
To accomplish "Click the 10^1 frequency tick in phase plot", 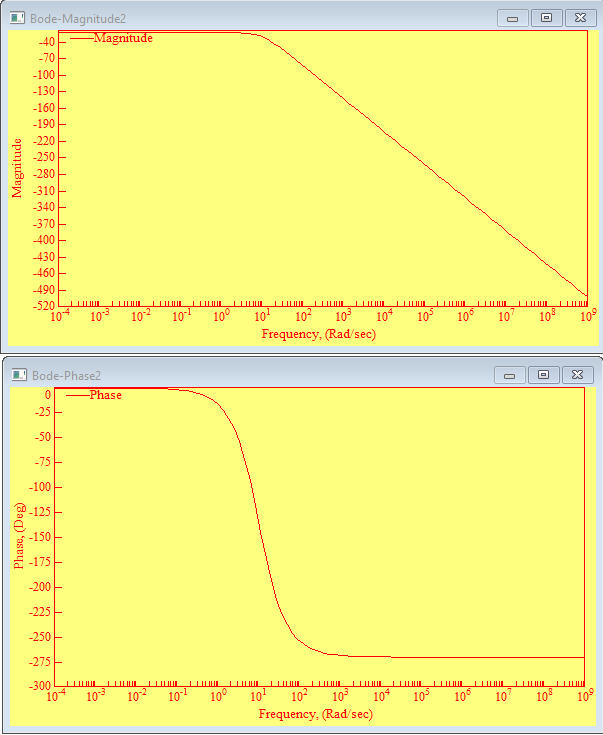I will tap(259, 695).
